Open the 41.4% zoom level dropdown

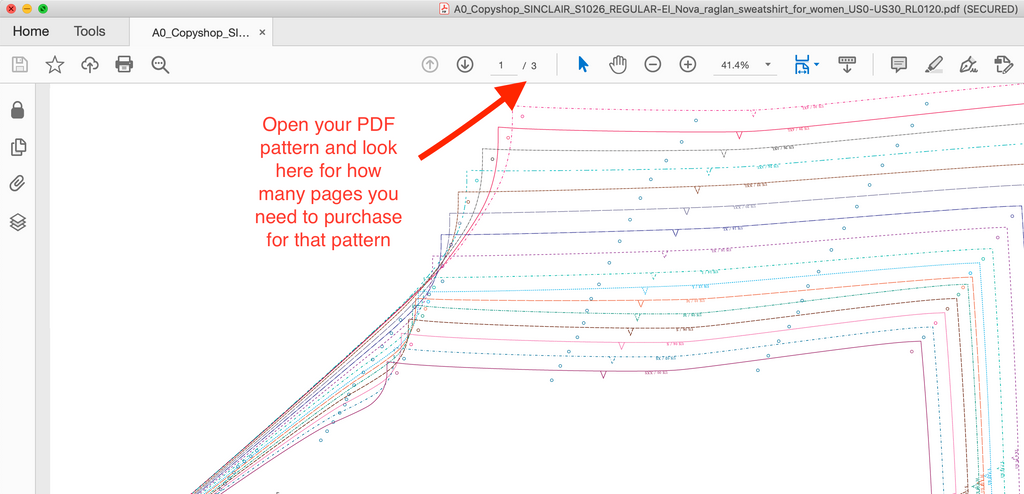(745, 65)
